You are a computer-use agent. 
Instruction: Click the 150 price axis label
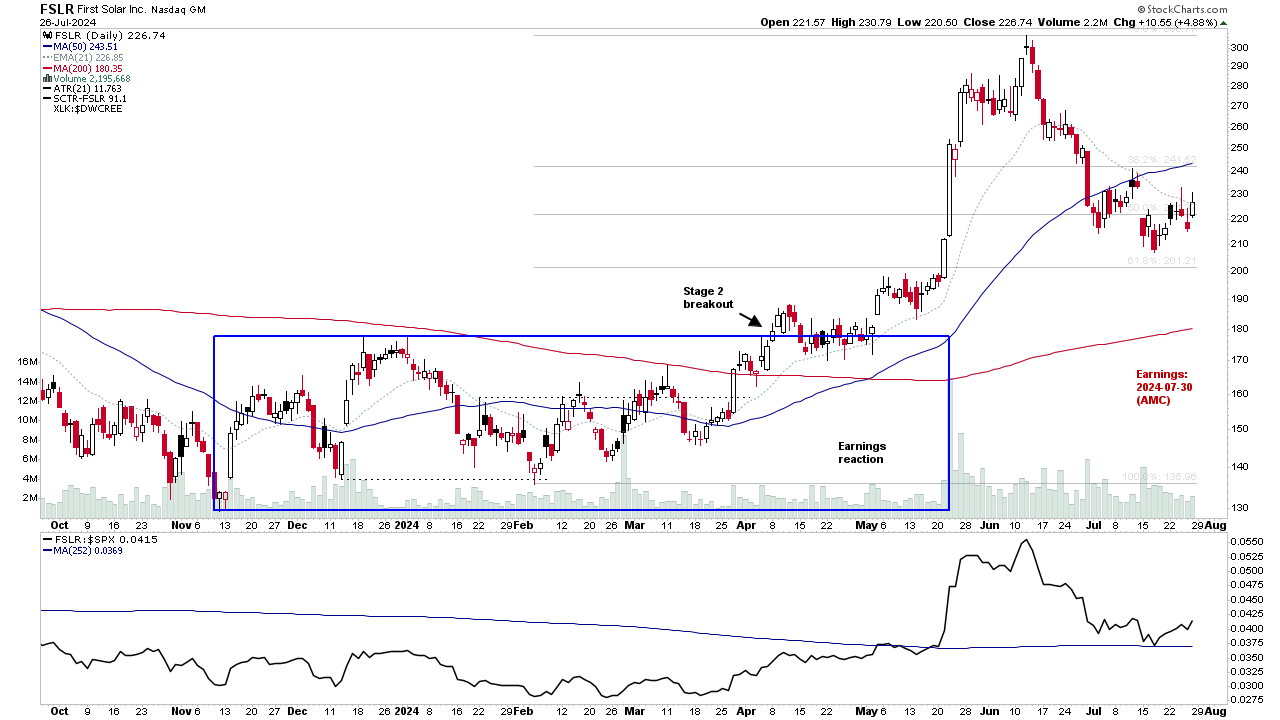[1239, 429]
